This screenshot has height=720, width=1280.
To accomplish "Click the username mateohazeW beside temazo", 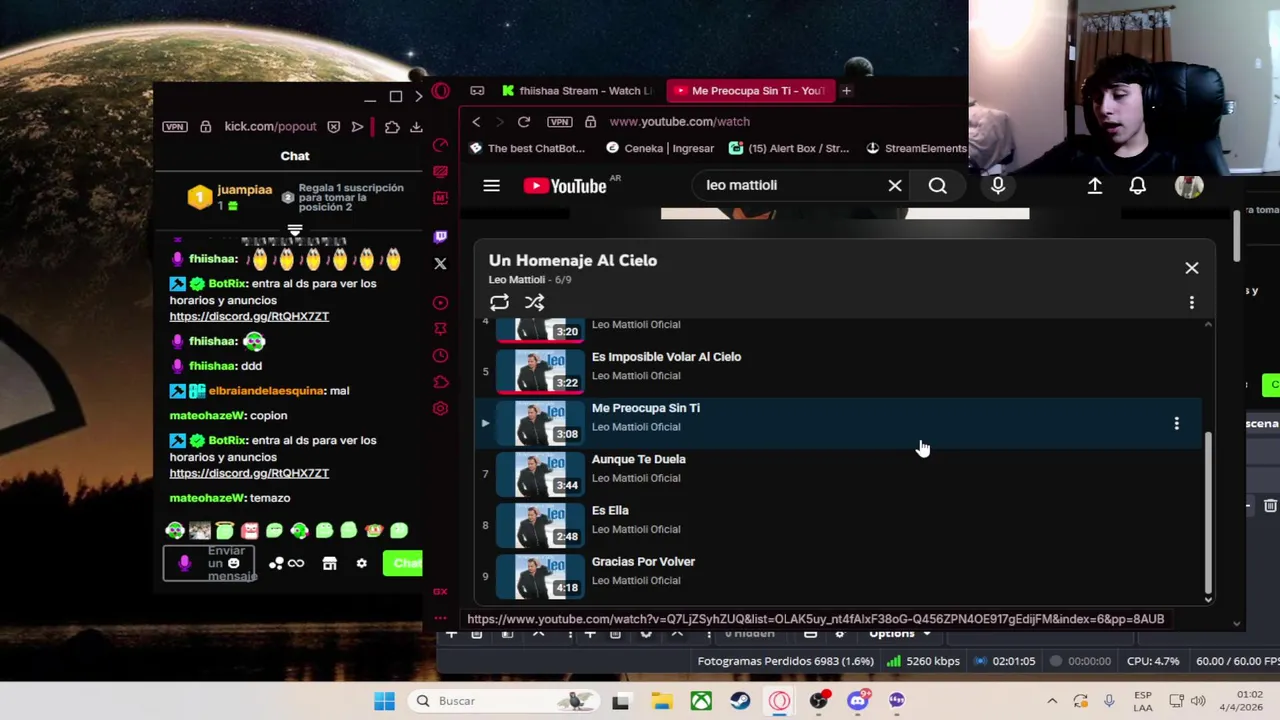I will (x=207, y=498).
